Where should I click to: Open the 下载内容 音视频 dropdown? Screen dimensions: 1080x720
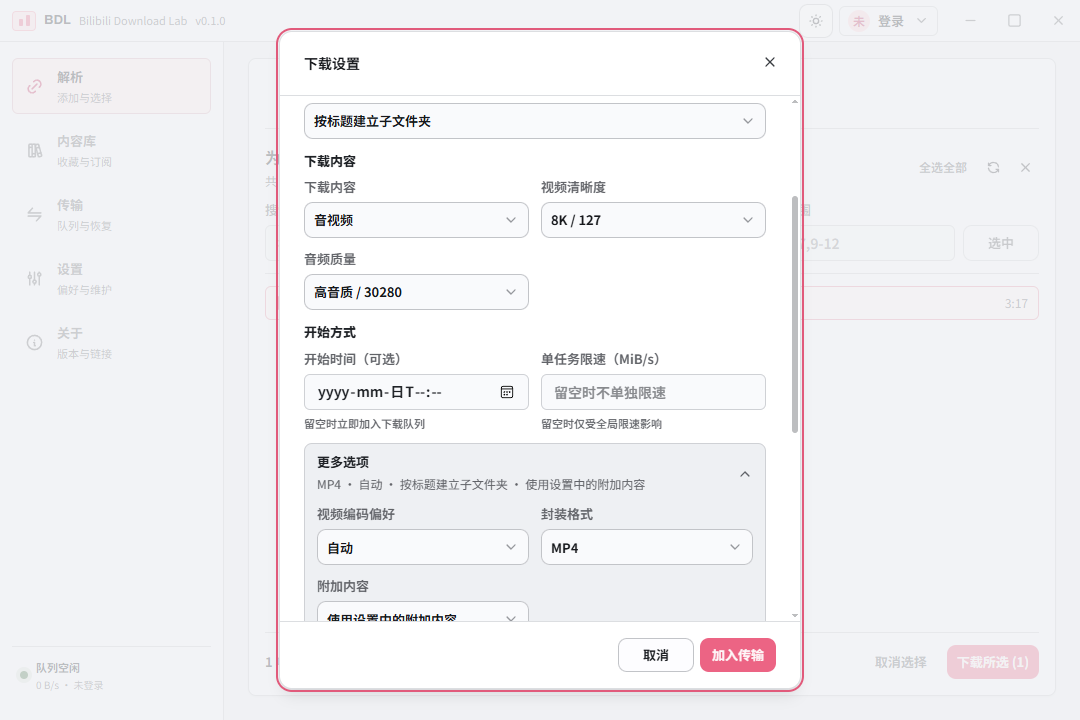click(416, 220)
